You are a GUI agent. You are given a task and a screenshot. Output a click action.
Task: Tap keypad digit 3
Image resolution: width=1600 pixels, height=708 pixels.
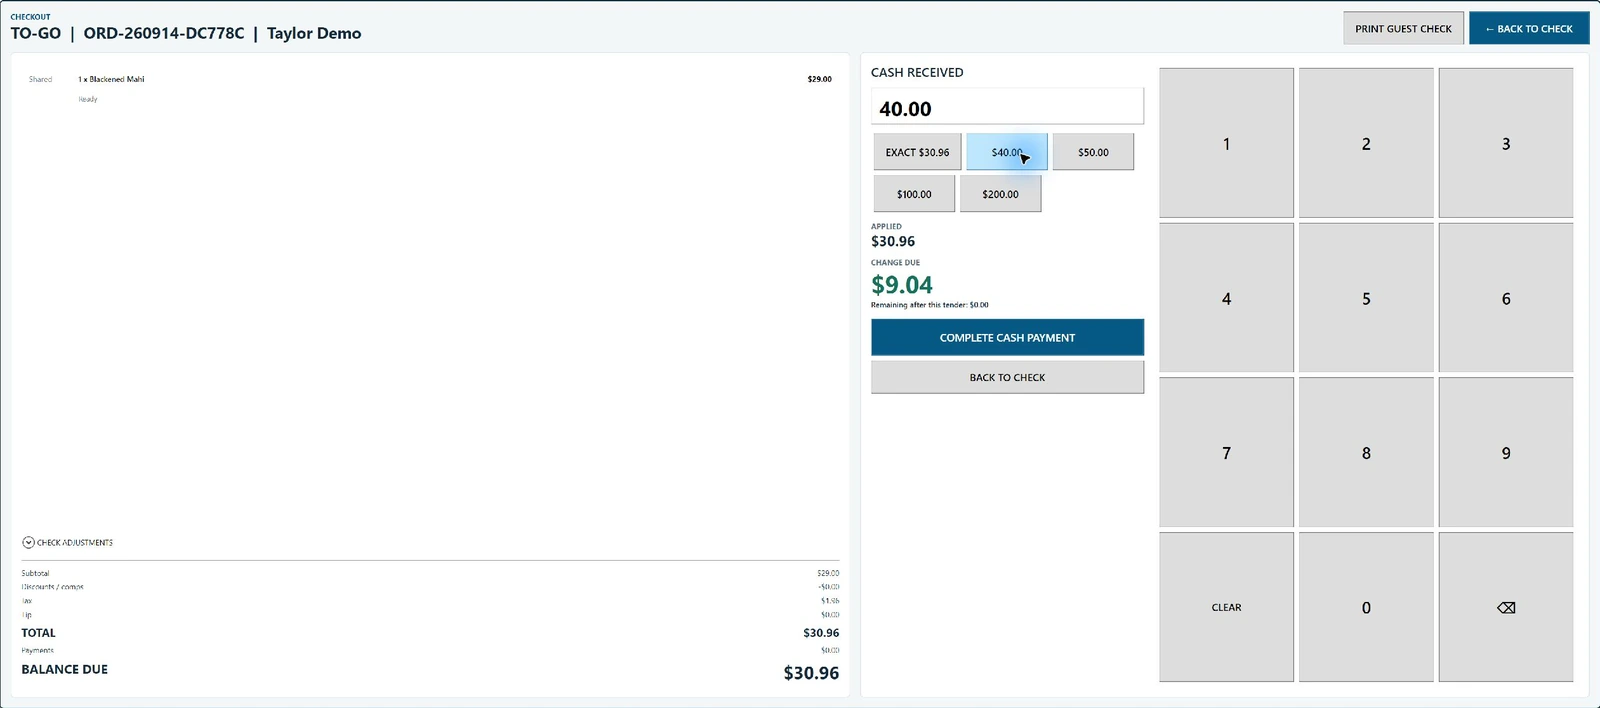(x=1506, y=143)
